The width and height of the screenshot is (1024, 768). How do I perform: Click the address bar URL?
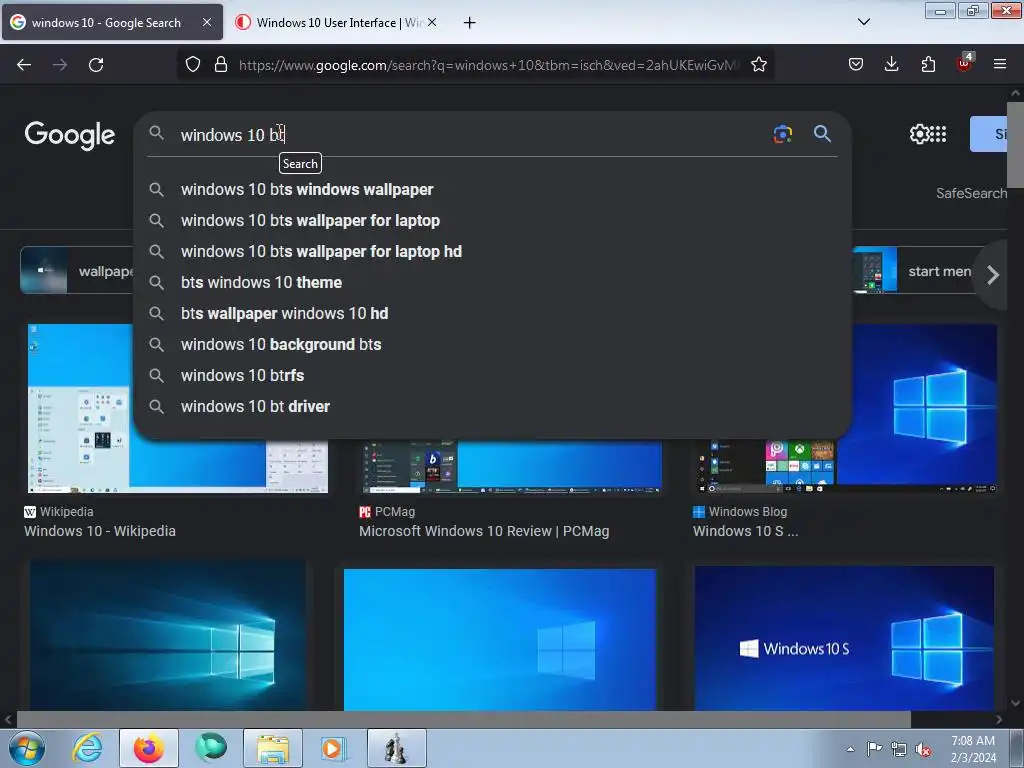(x=488, y=65)
